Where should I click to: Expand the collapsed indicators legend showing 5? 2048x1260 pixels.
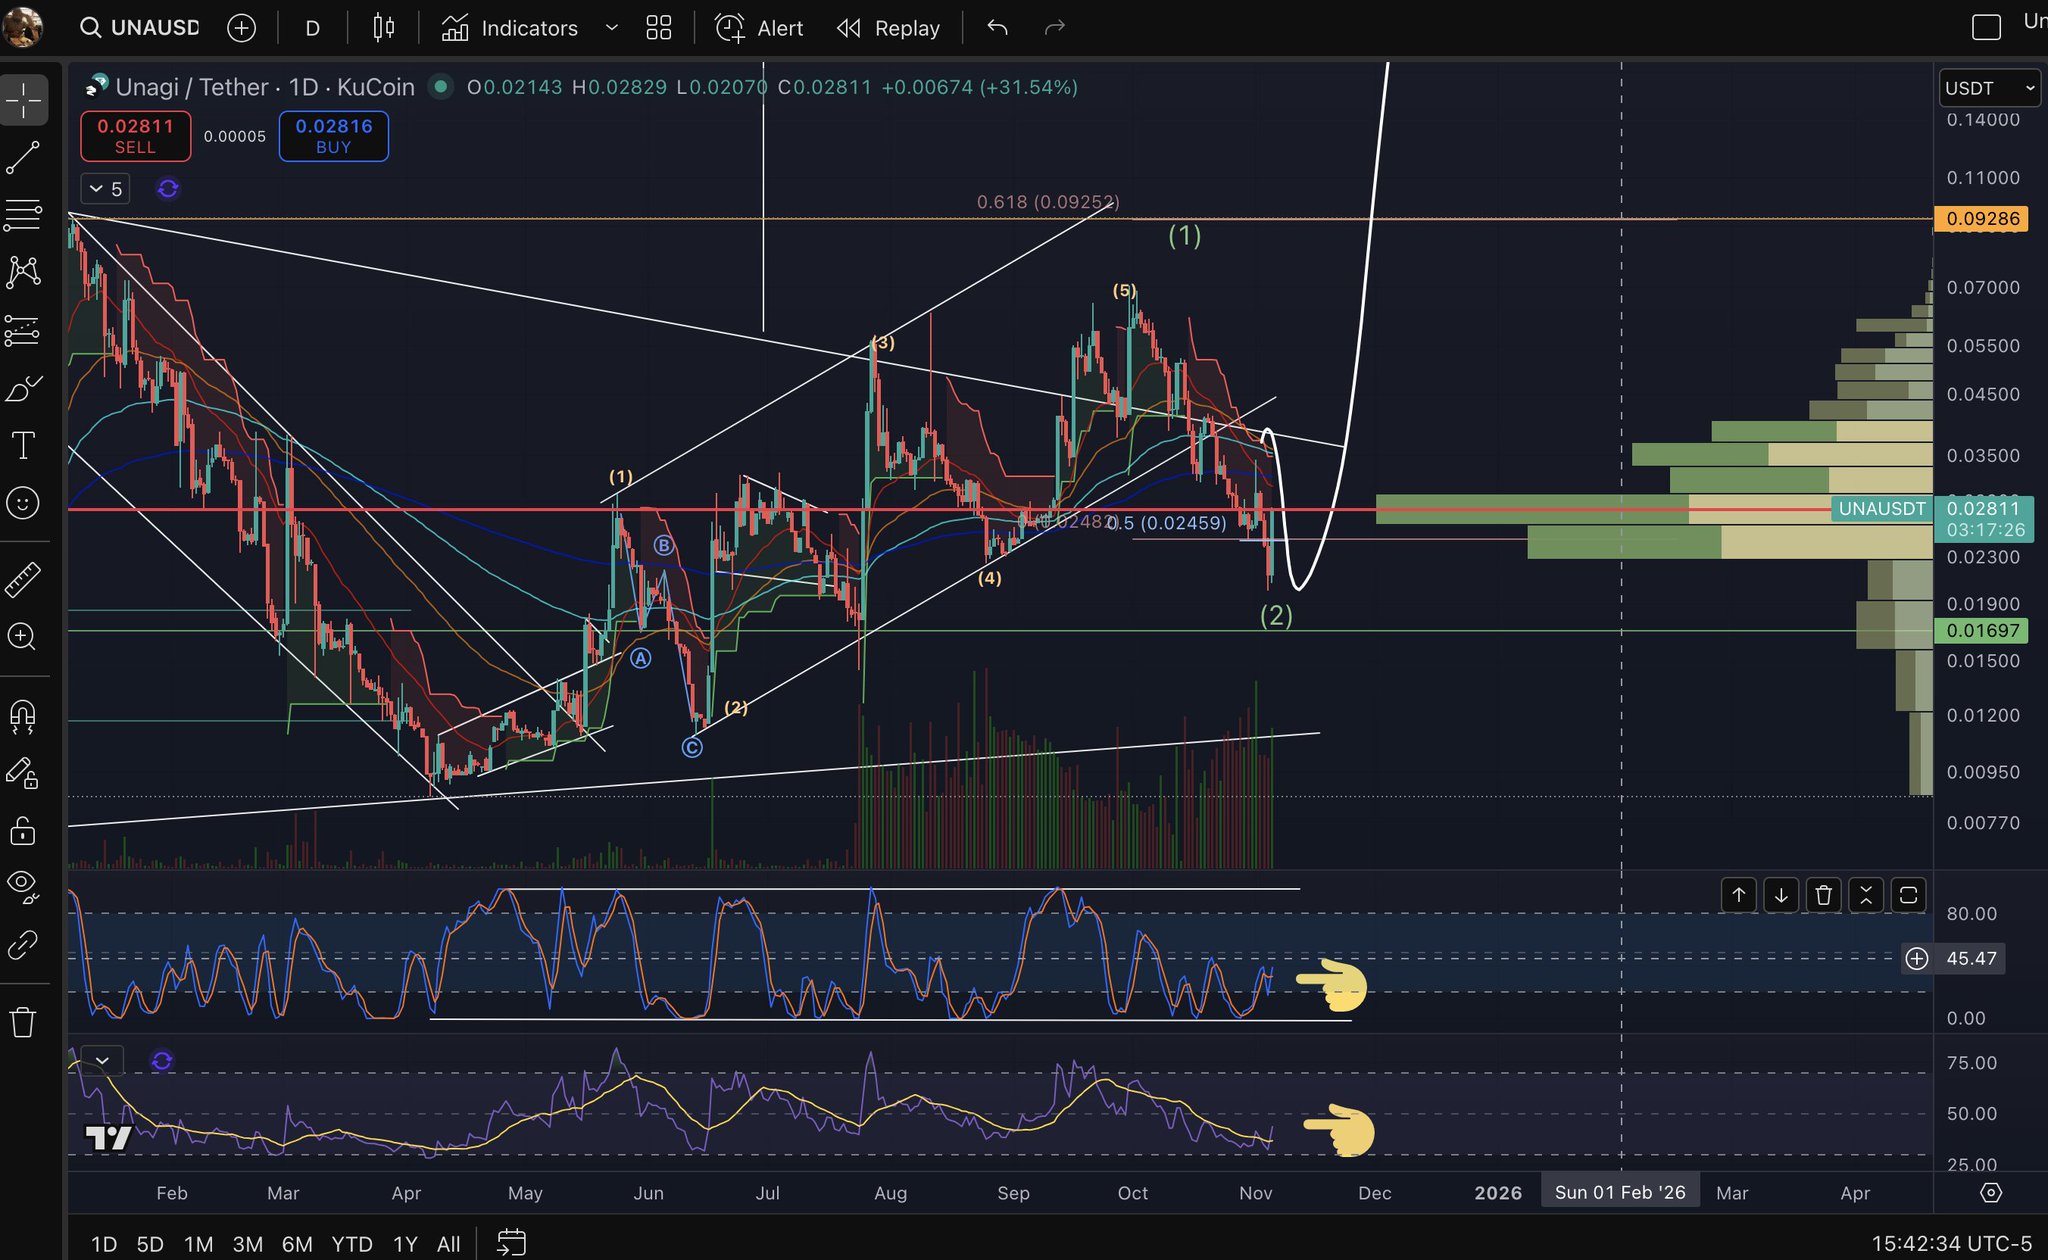[x=105, y=188]
